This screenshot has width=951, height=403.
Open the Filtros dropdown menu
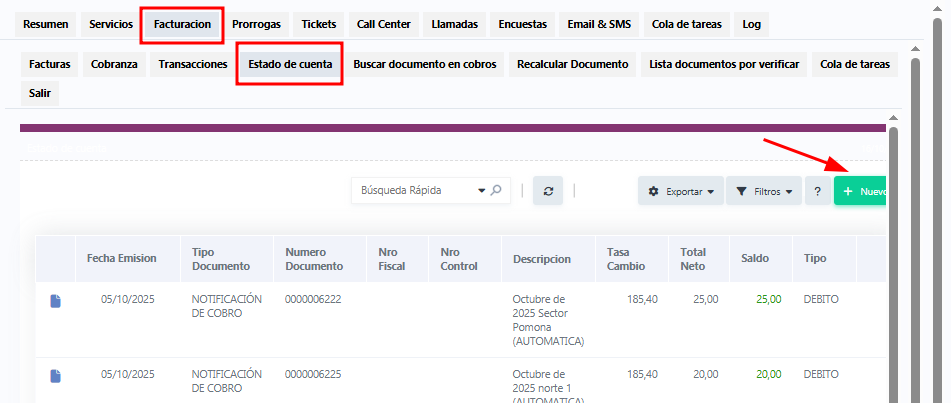click(764, 191)
